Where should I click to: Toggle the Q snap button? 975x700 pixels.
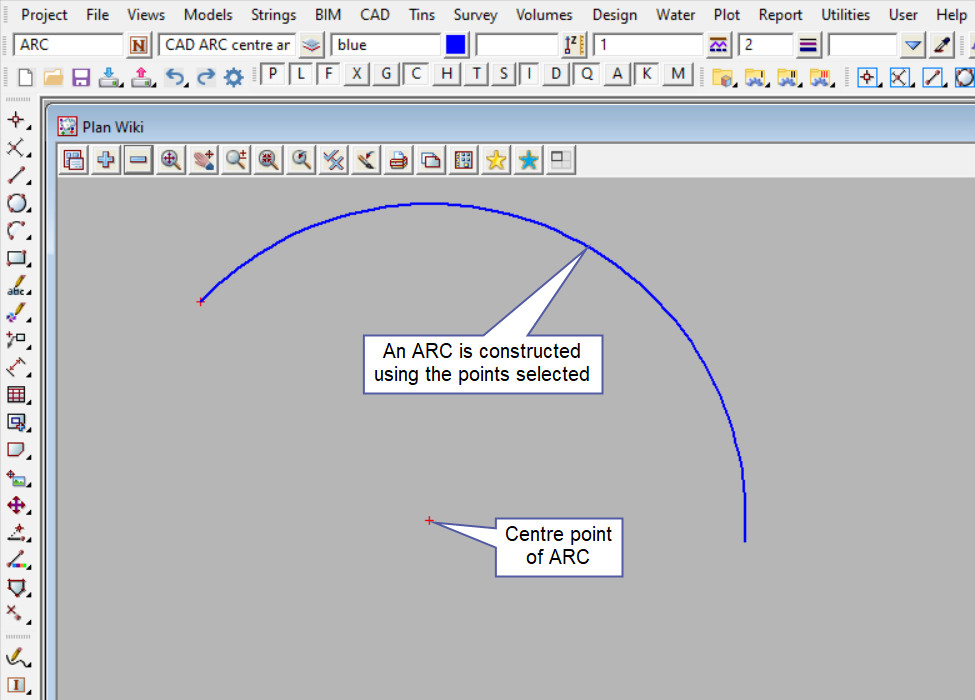587,75
